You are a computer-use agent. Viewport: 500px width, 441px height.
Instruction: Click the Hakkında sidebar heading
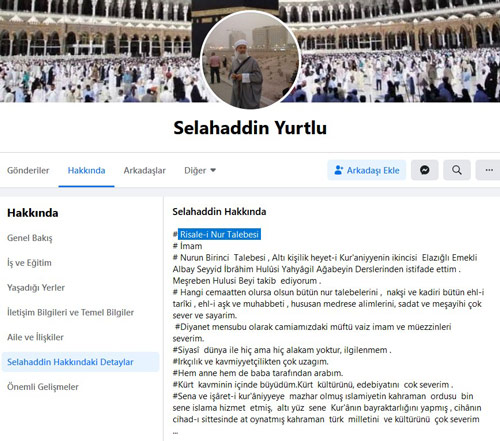33,213
